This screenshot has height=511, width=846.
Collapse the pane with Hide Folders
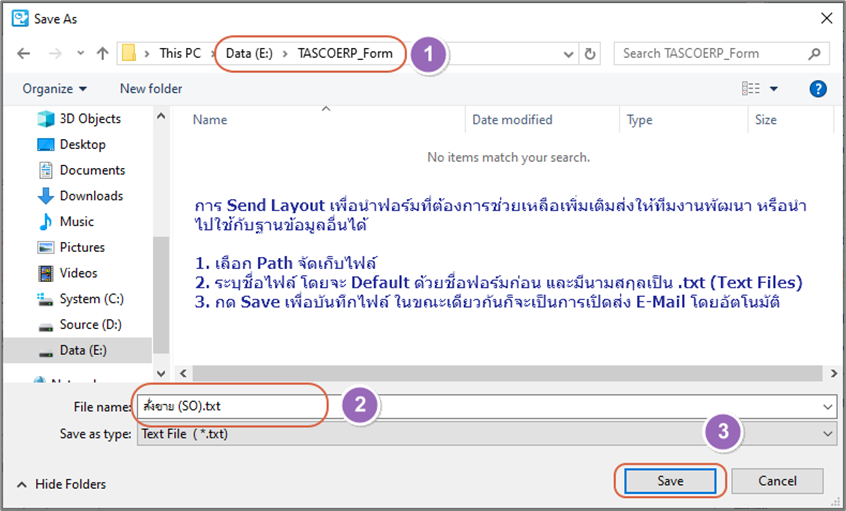(x=62, y=484)
